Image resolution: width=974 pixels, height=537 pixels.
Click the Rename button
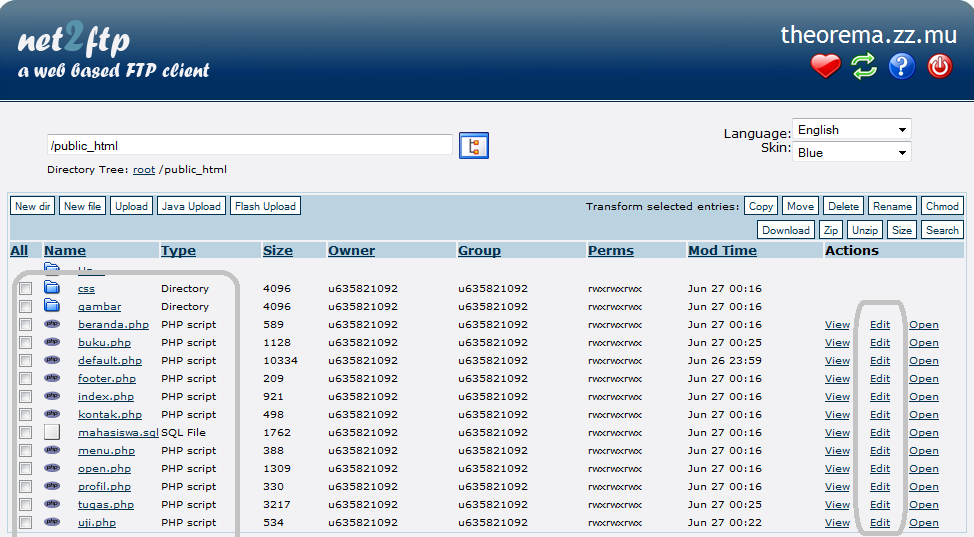[892, 206]
